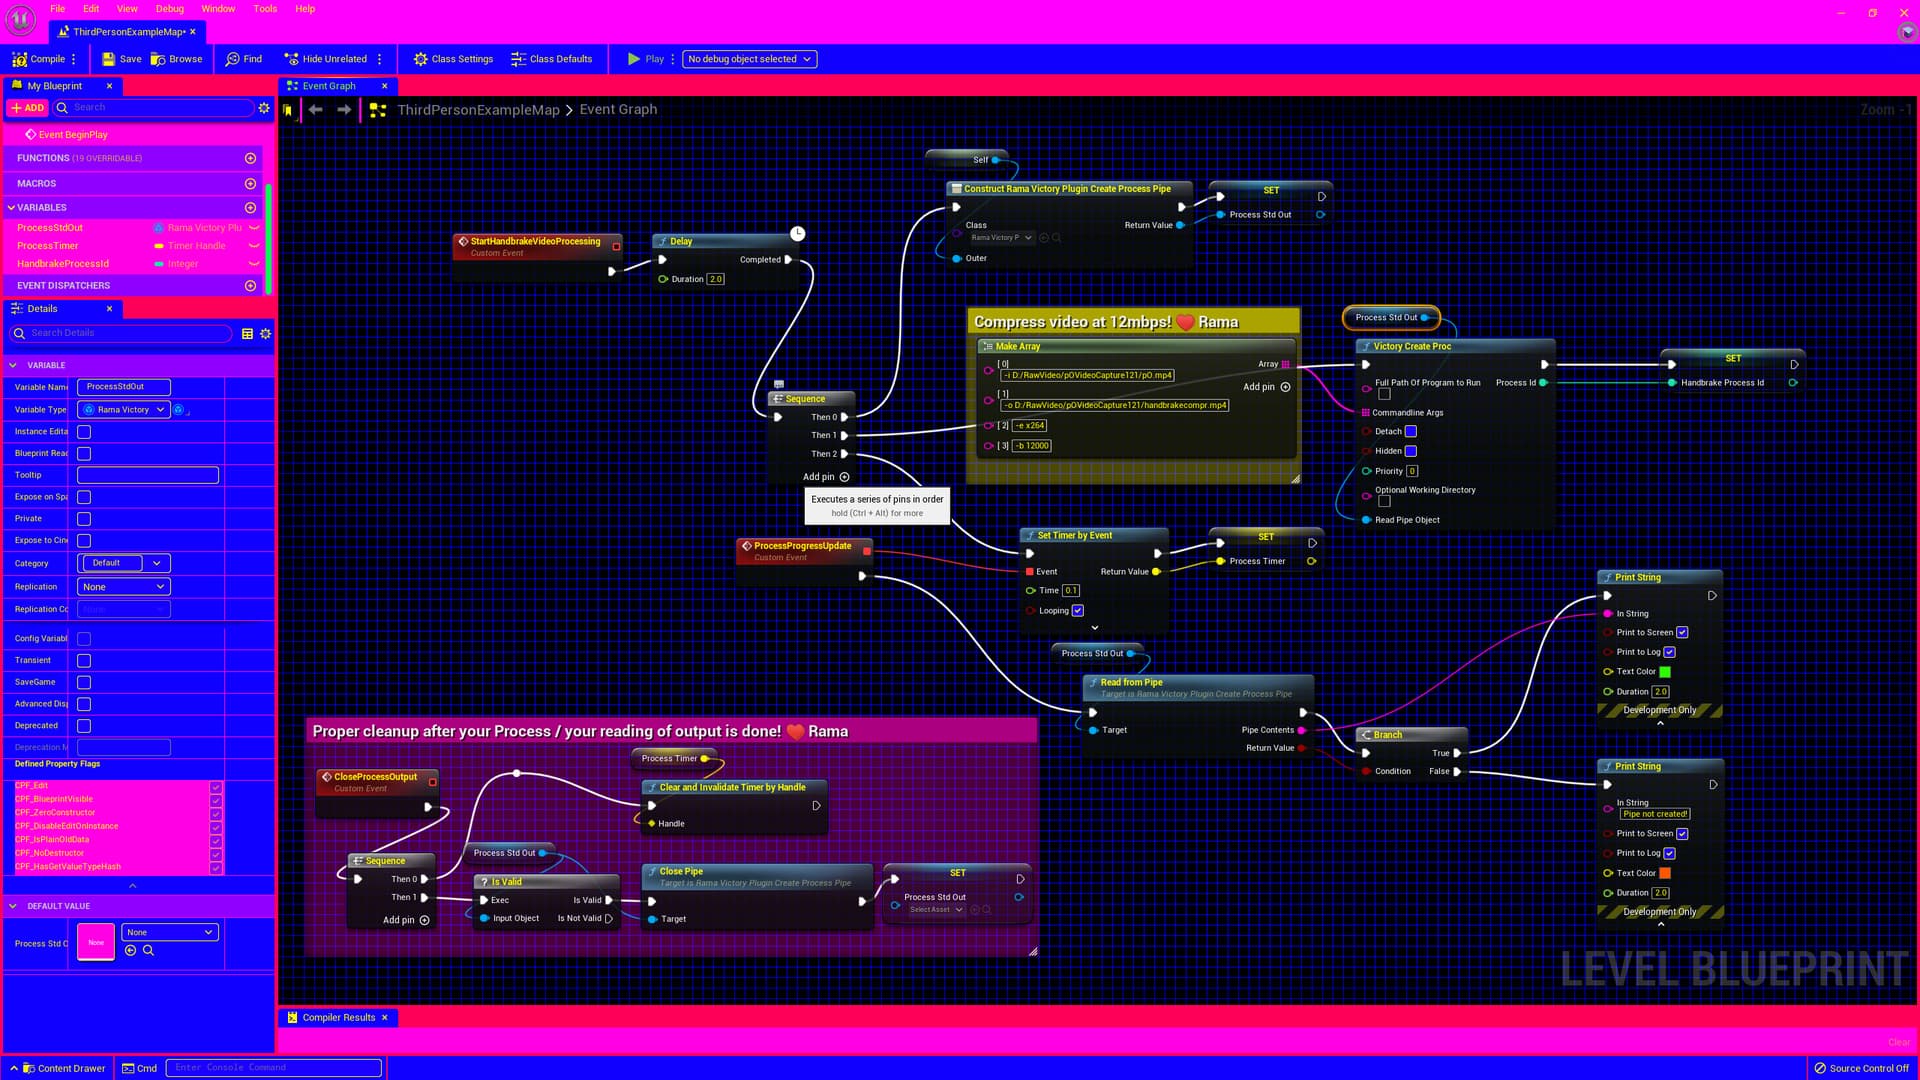Collapse the Variables section

point(11,208)
